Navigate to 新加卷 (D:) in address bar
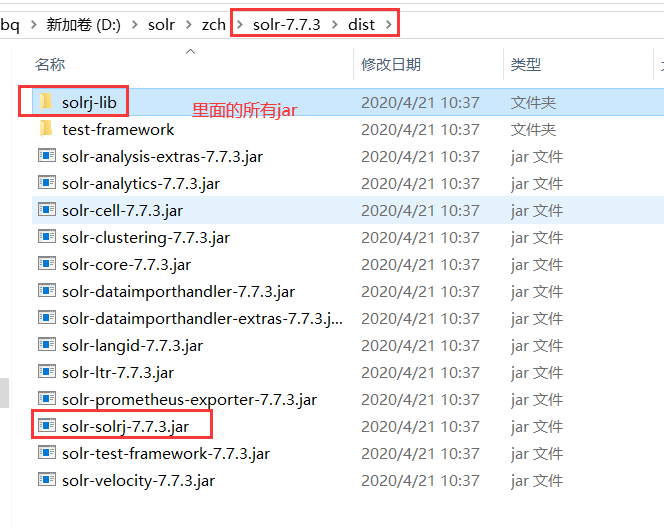The image size is (664, 528). [x=83, y=25]
